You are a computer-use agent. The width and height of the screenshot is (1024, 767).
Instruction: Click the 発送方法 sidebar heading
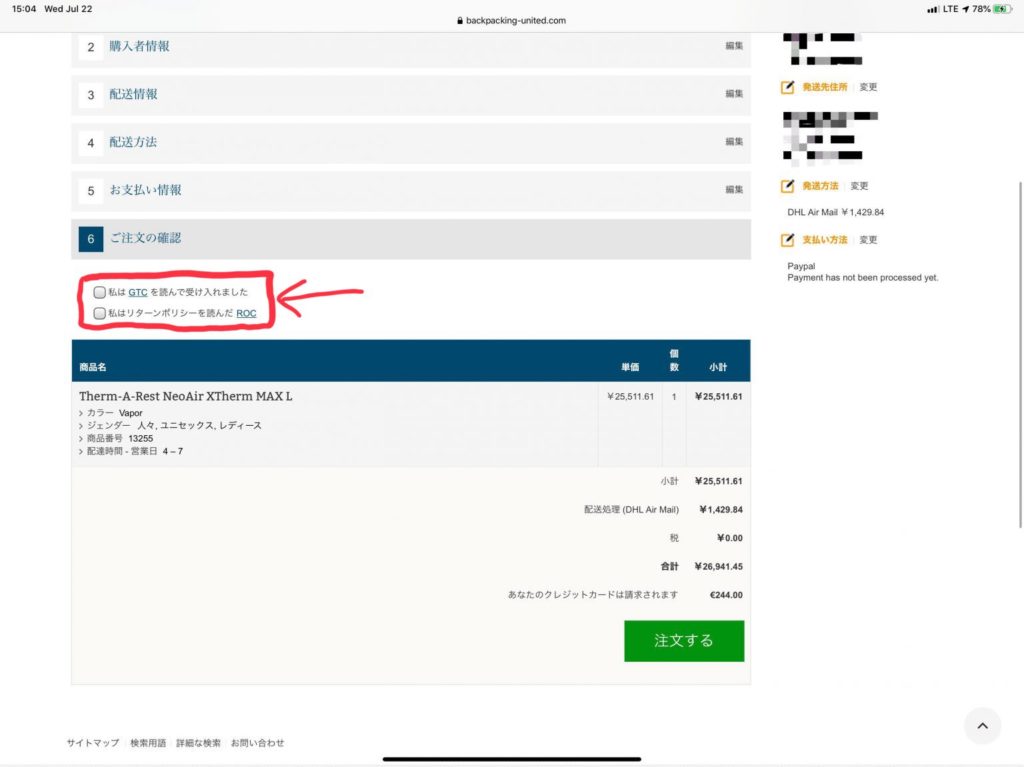click(x=820, y=186)
